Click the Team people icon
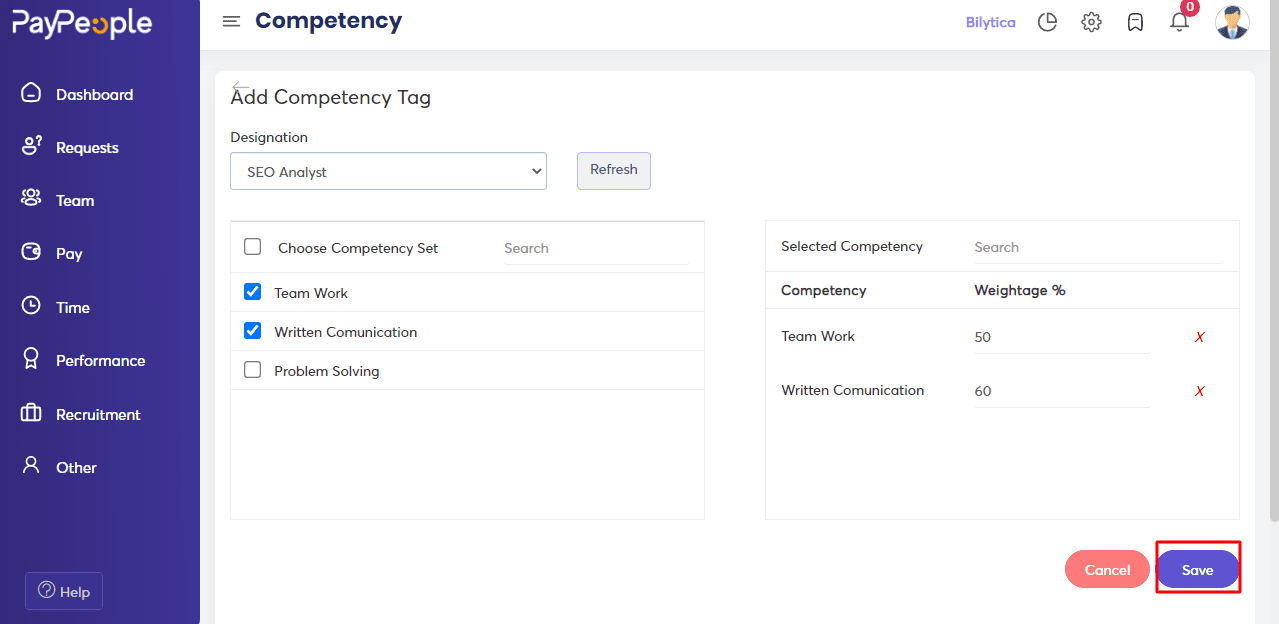This screenshot has height=624, width=1279. click(x=31, y=199)
